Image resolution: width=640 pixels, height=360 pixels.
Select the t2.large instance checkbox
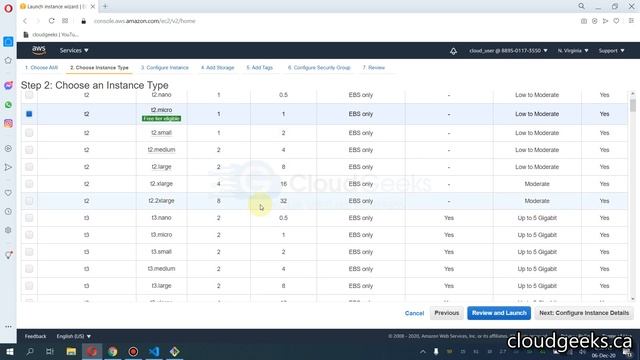click(x=29, y=167)
